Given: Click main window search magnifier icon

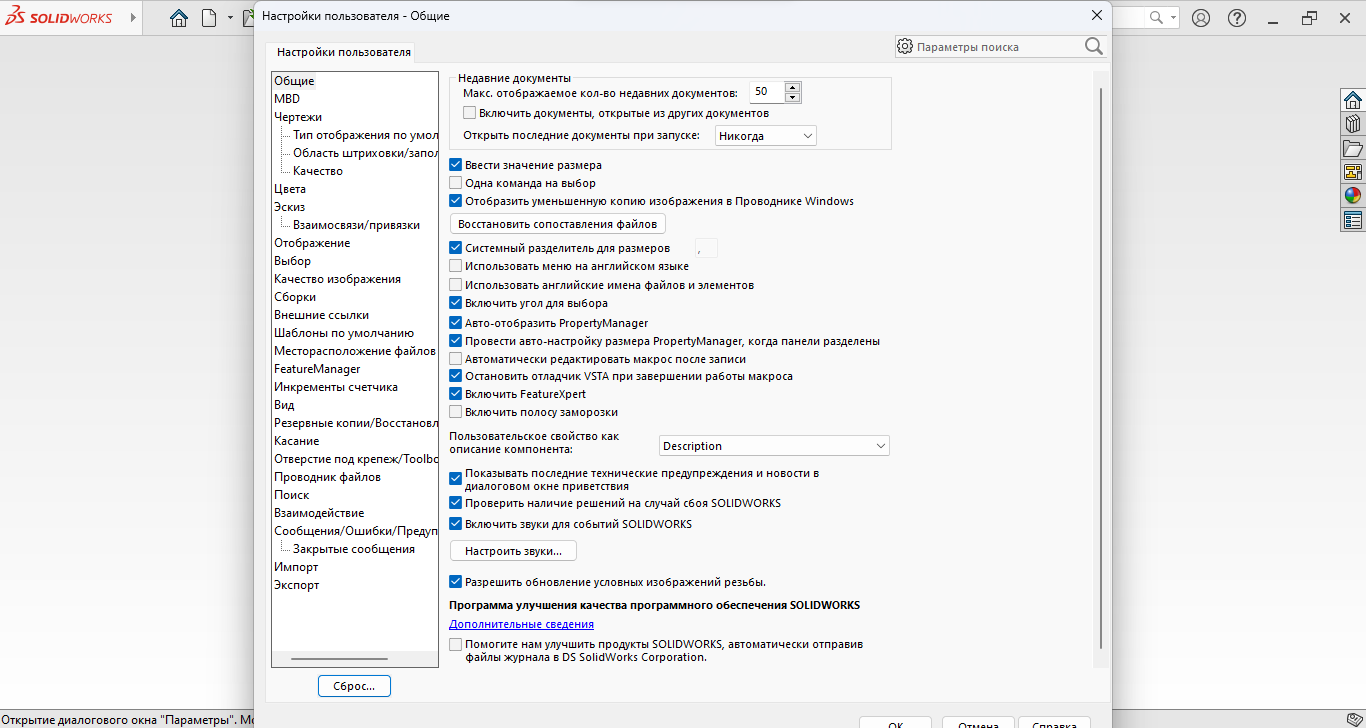Looking at the screenshot, I should tap(1156, 18).
